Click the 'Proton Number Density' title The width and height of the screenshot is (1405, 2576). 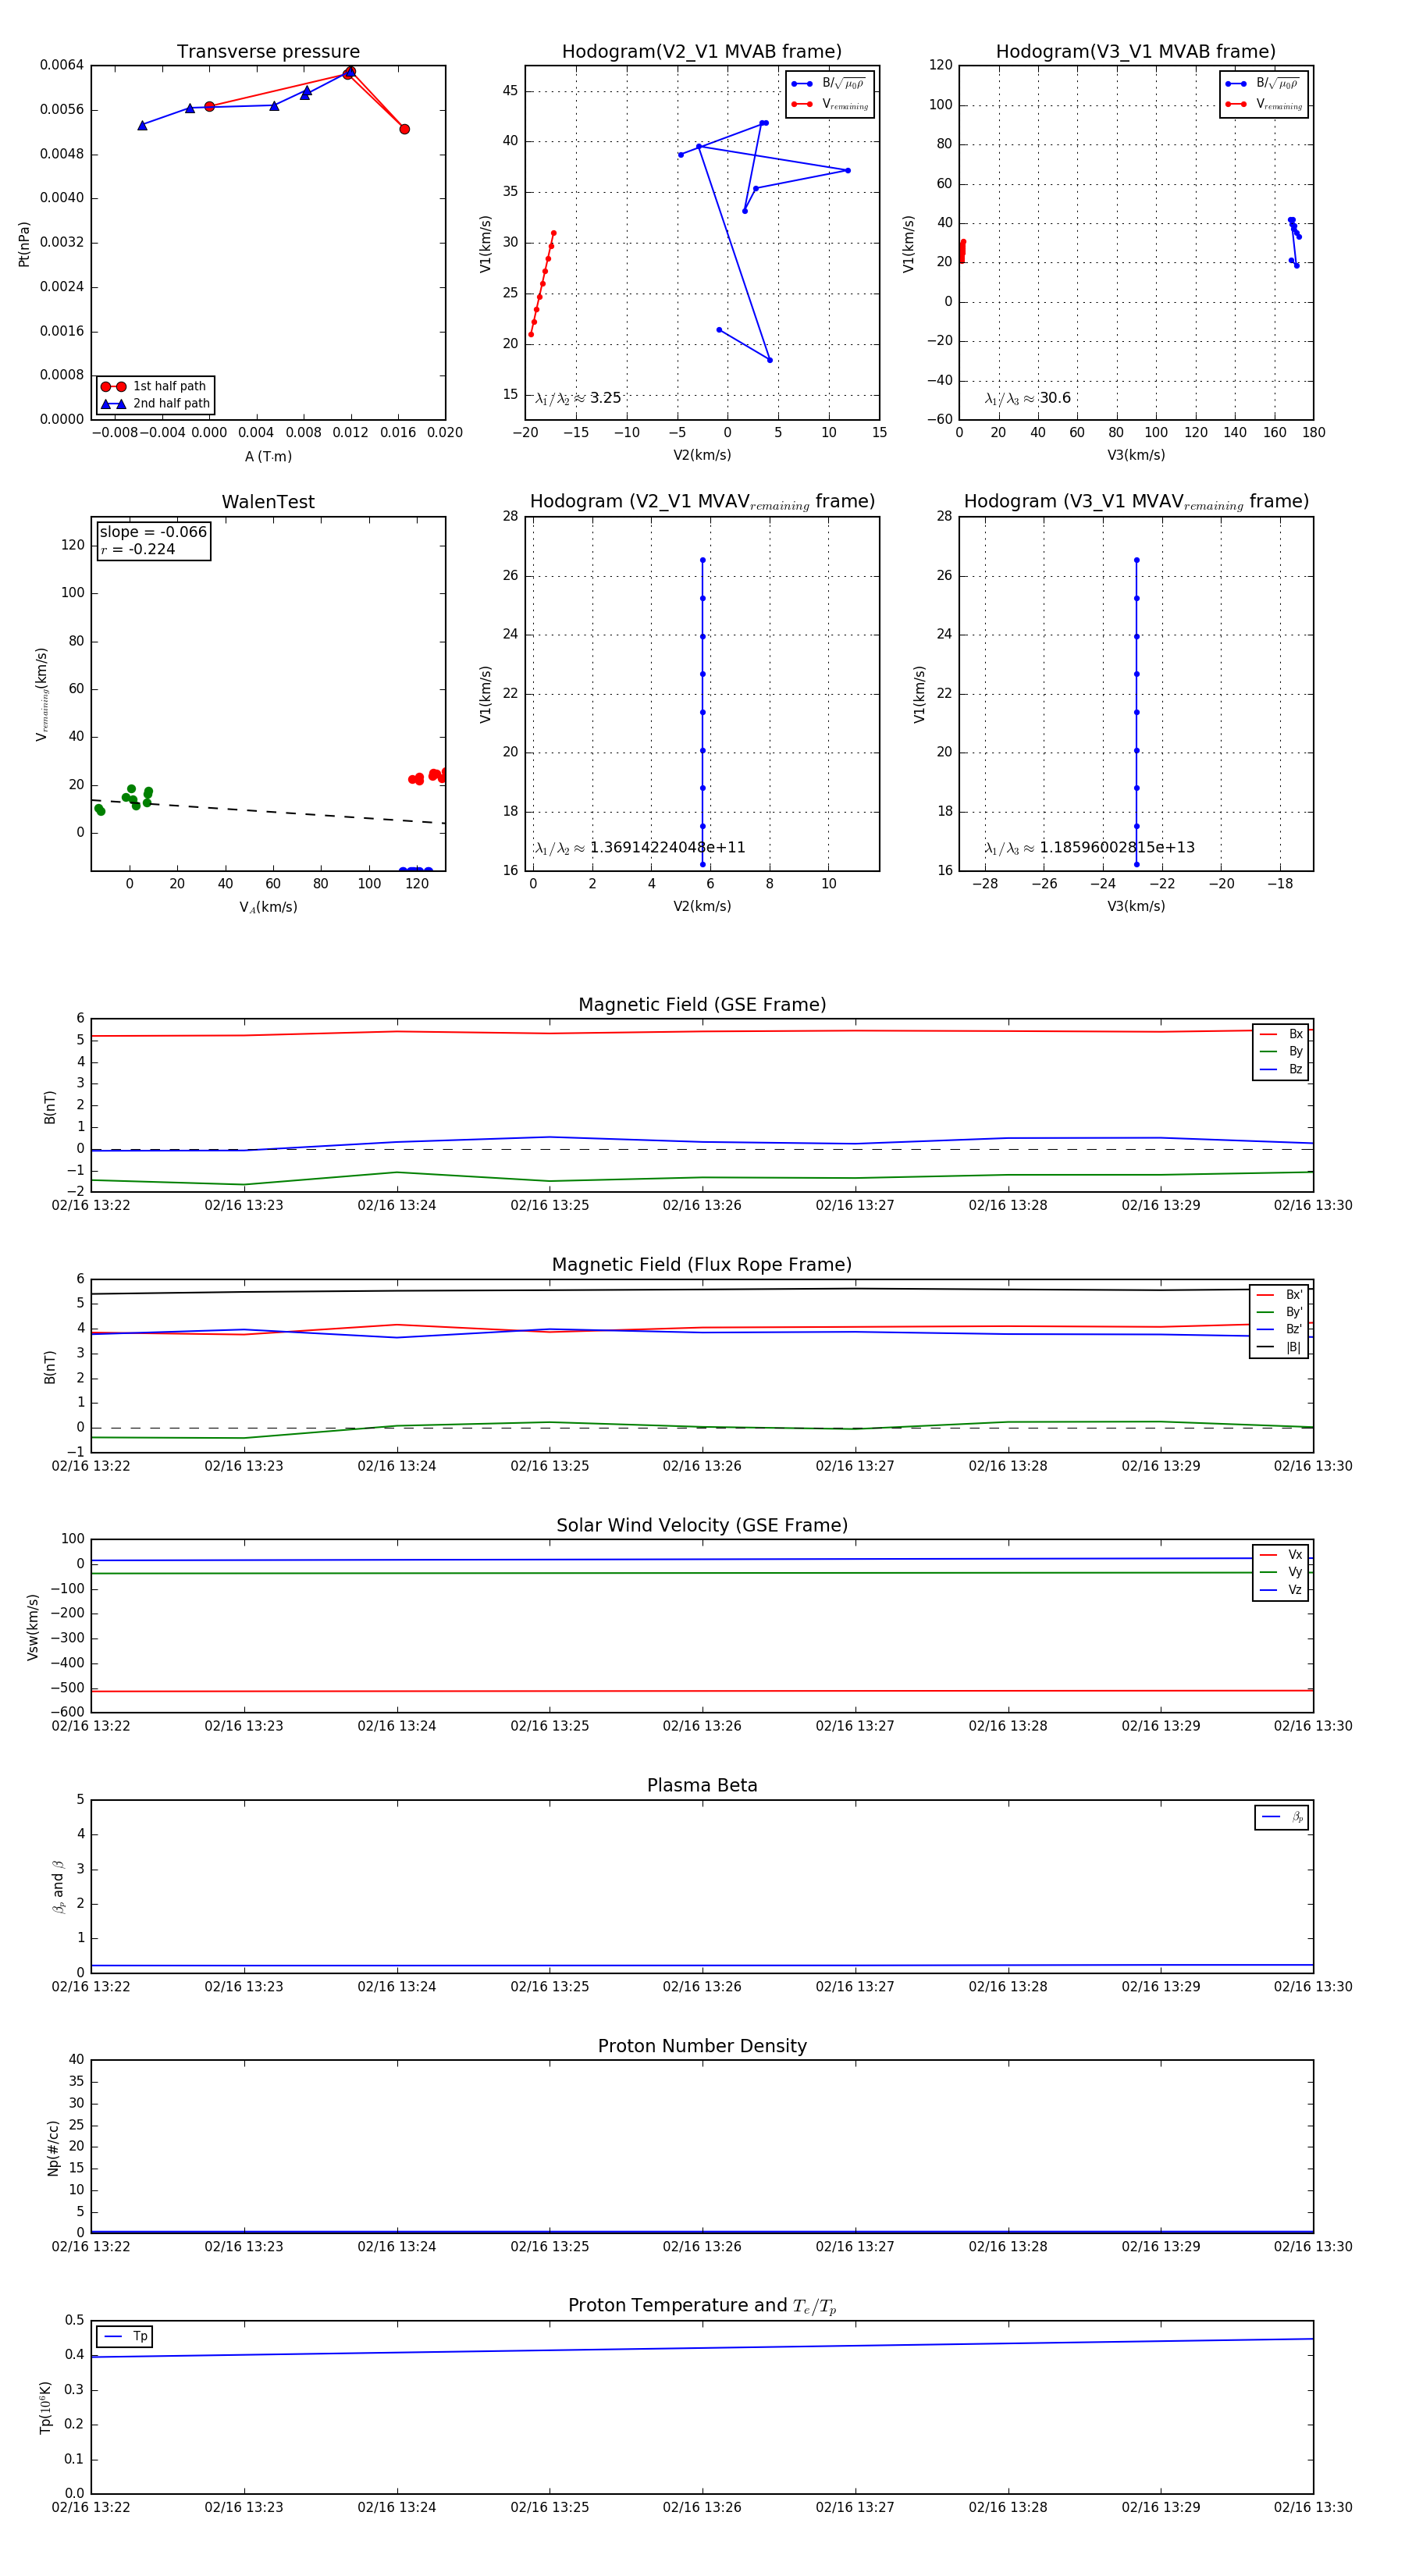[702, 2046]
